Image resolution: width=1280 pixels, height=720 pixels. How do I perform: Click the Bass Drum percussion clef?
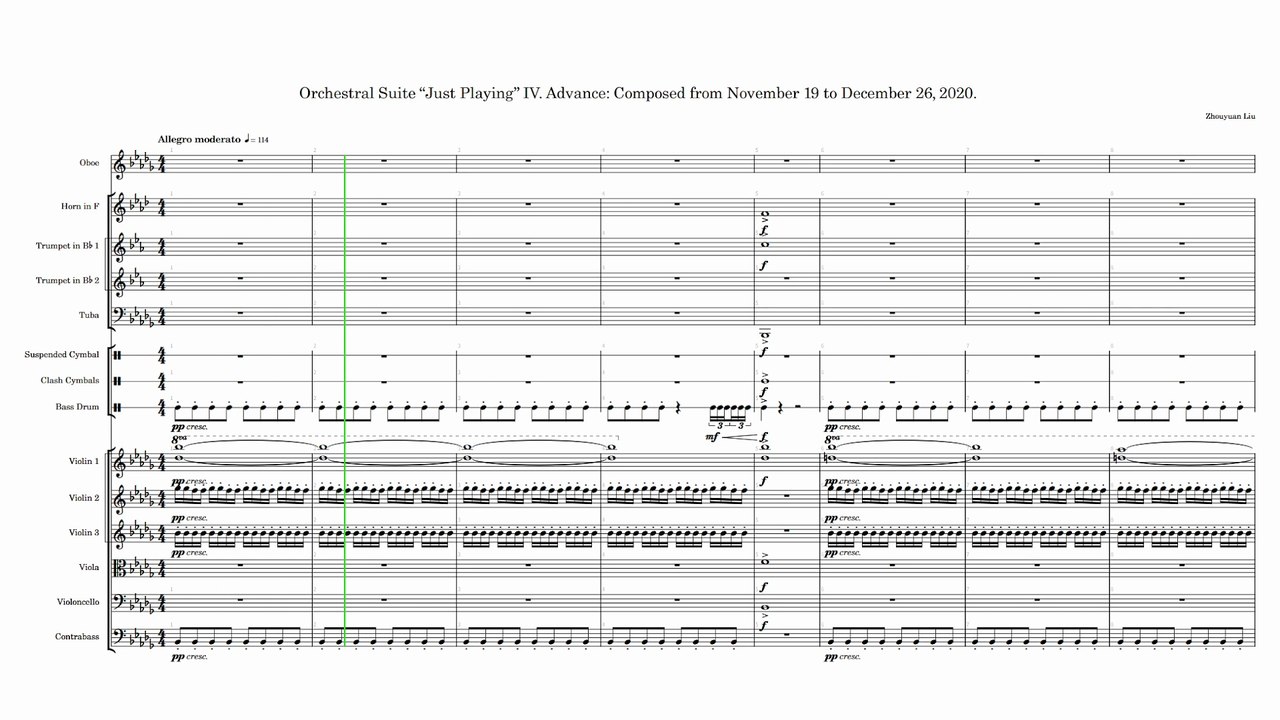tap(119, 407)
